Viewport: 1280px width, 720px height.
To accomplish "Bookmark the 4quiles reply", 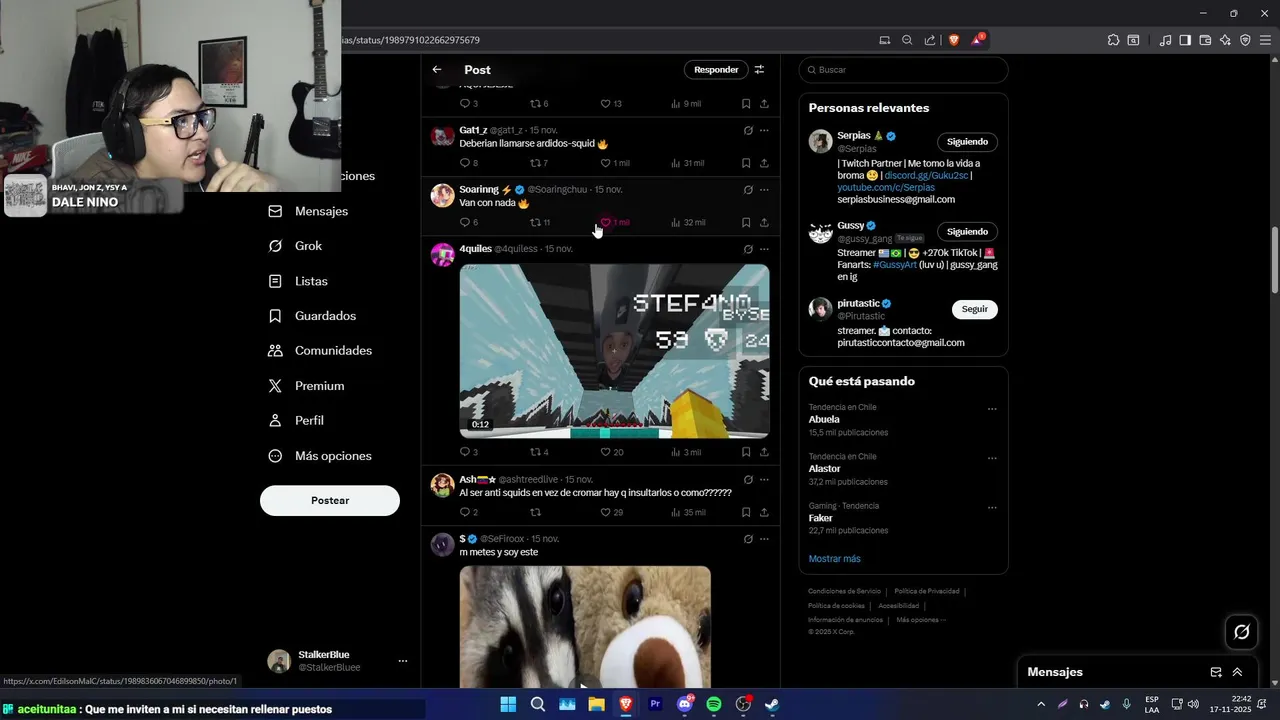I will 746,452.
